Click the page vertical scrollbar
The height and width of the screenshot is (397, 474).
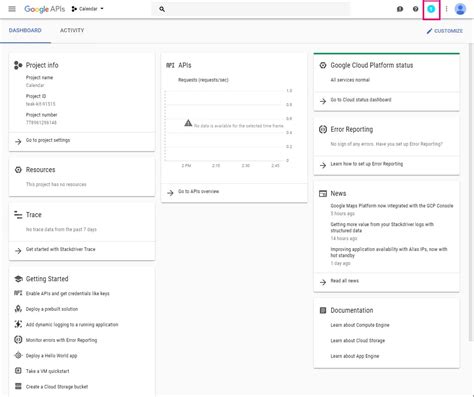click(471, 192)
